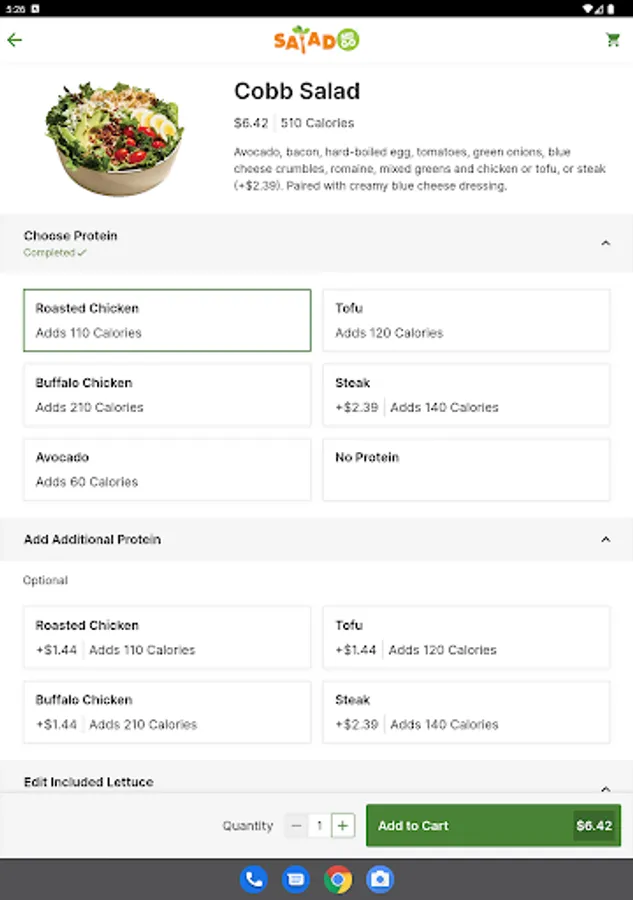The image size is (633, 900).
Task: Select the No Protein option
Action: (x=466, y=469)
